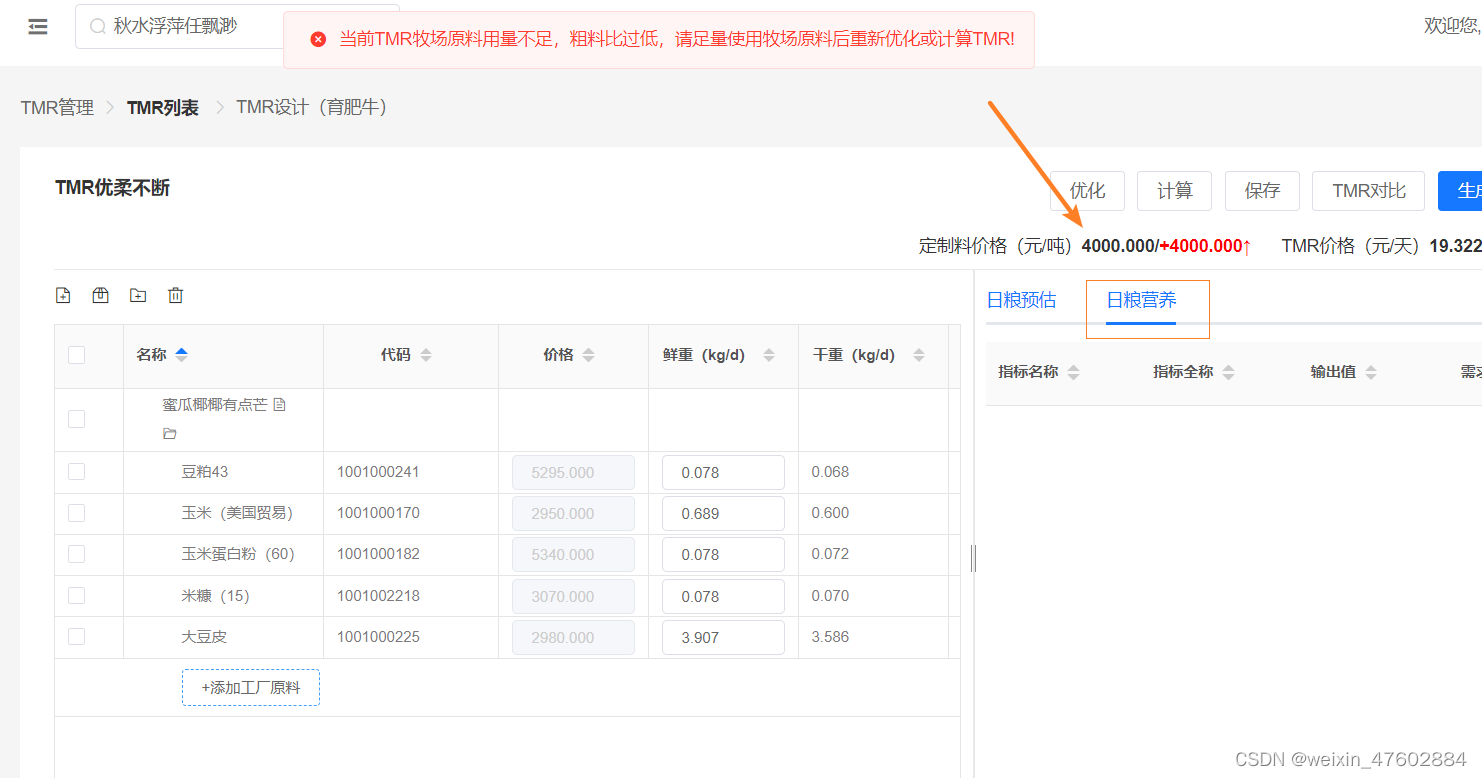This screenshot has height=778, width=1482.
Task: Toggle the hamburger sidebar menu icon
Action: point(38,27)
